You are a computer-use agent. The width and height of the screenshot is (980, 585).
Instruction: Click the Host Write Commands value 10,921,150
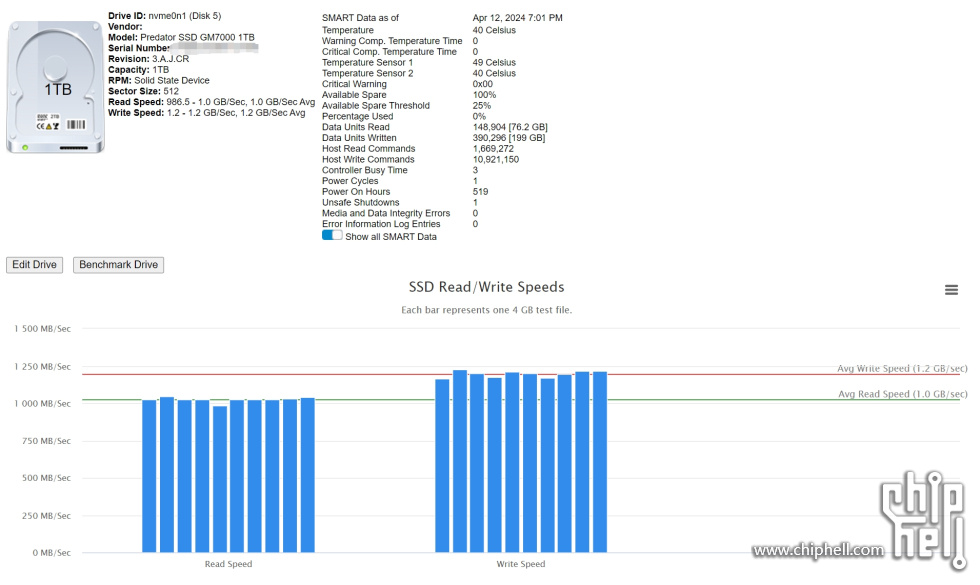coord(496,159)
